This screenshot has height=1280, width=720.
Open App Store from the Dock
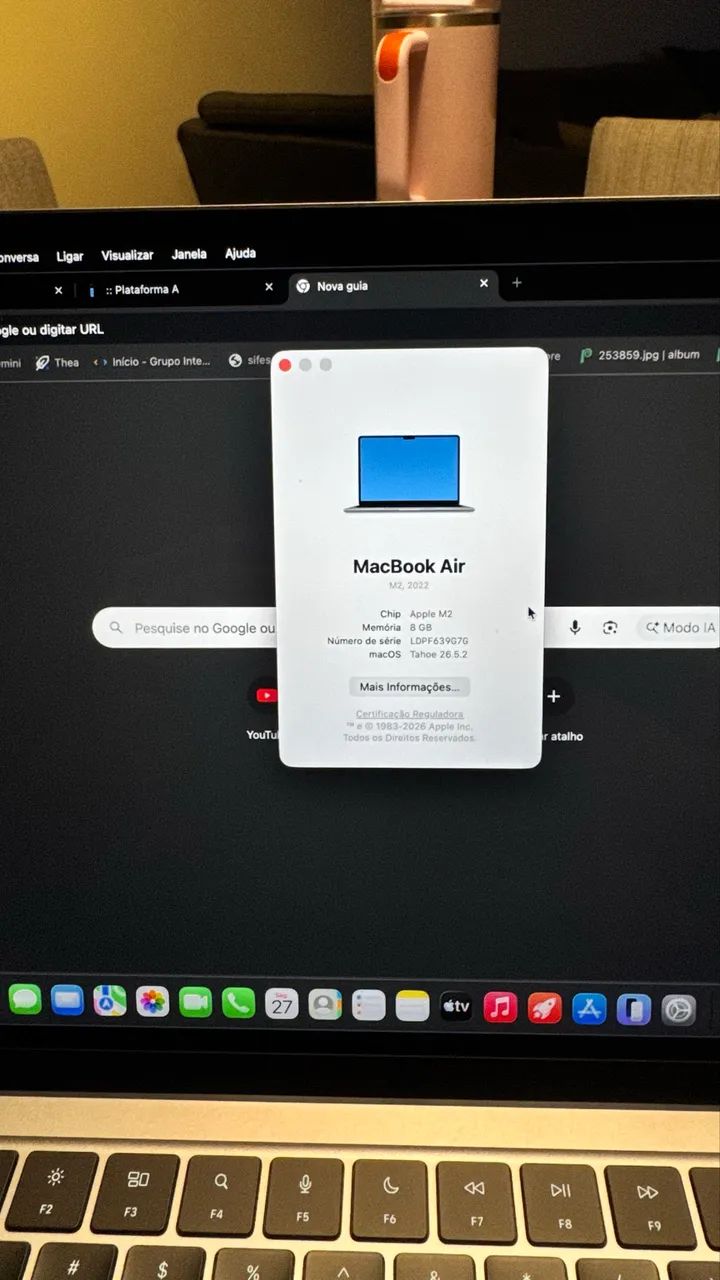(x=589, y=1009)
